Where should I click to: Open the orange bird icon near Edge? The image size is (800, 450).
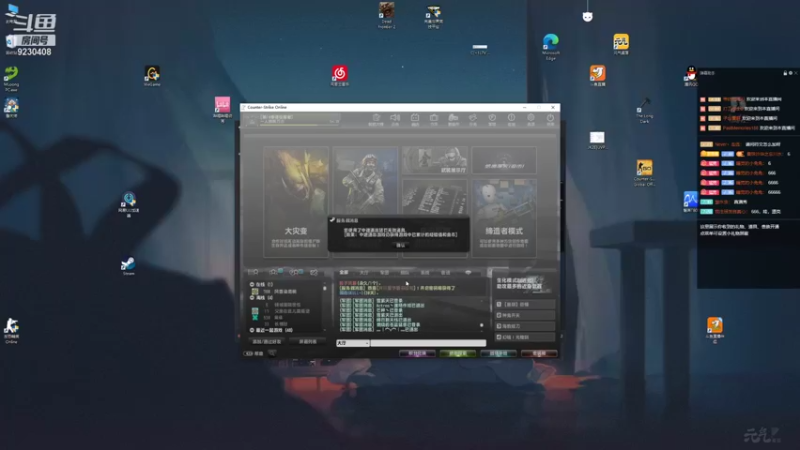point(597,73)
